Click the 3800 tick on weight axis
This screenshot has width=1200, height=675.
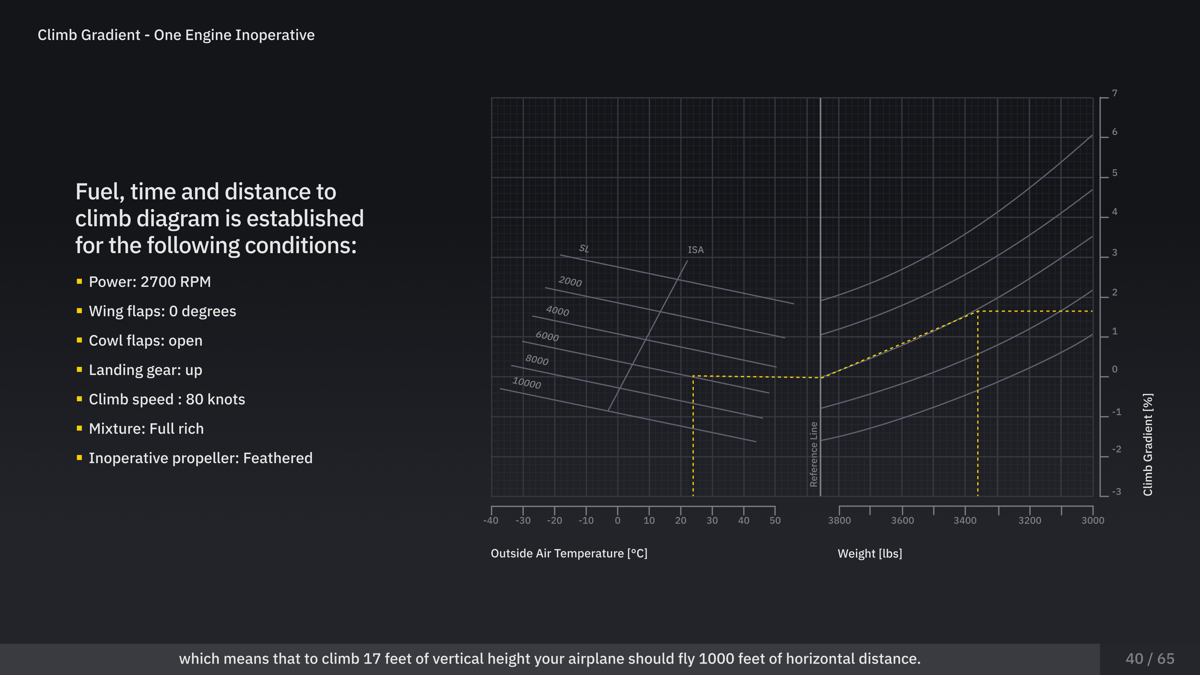pos(839,520)
